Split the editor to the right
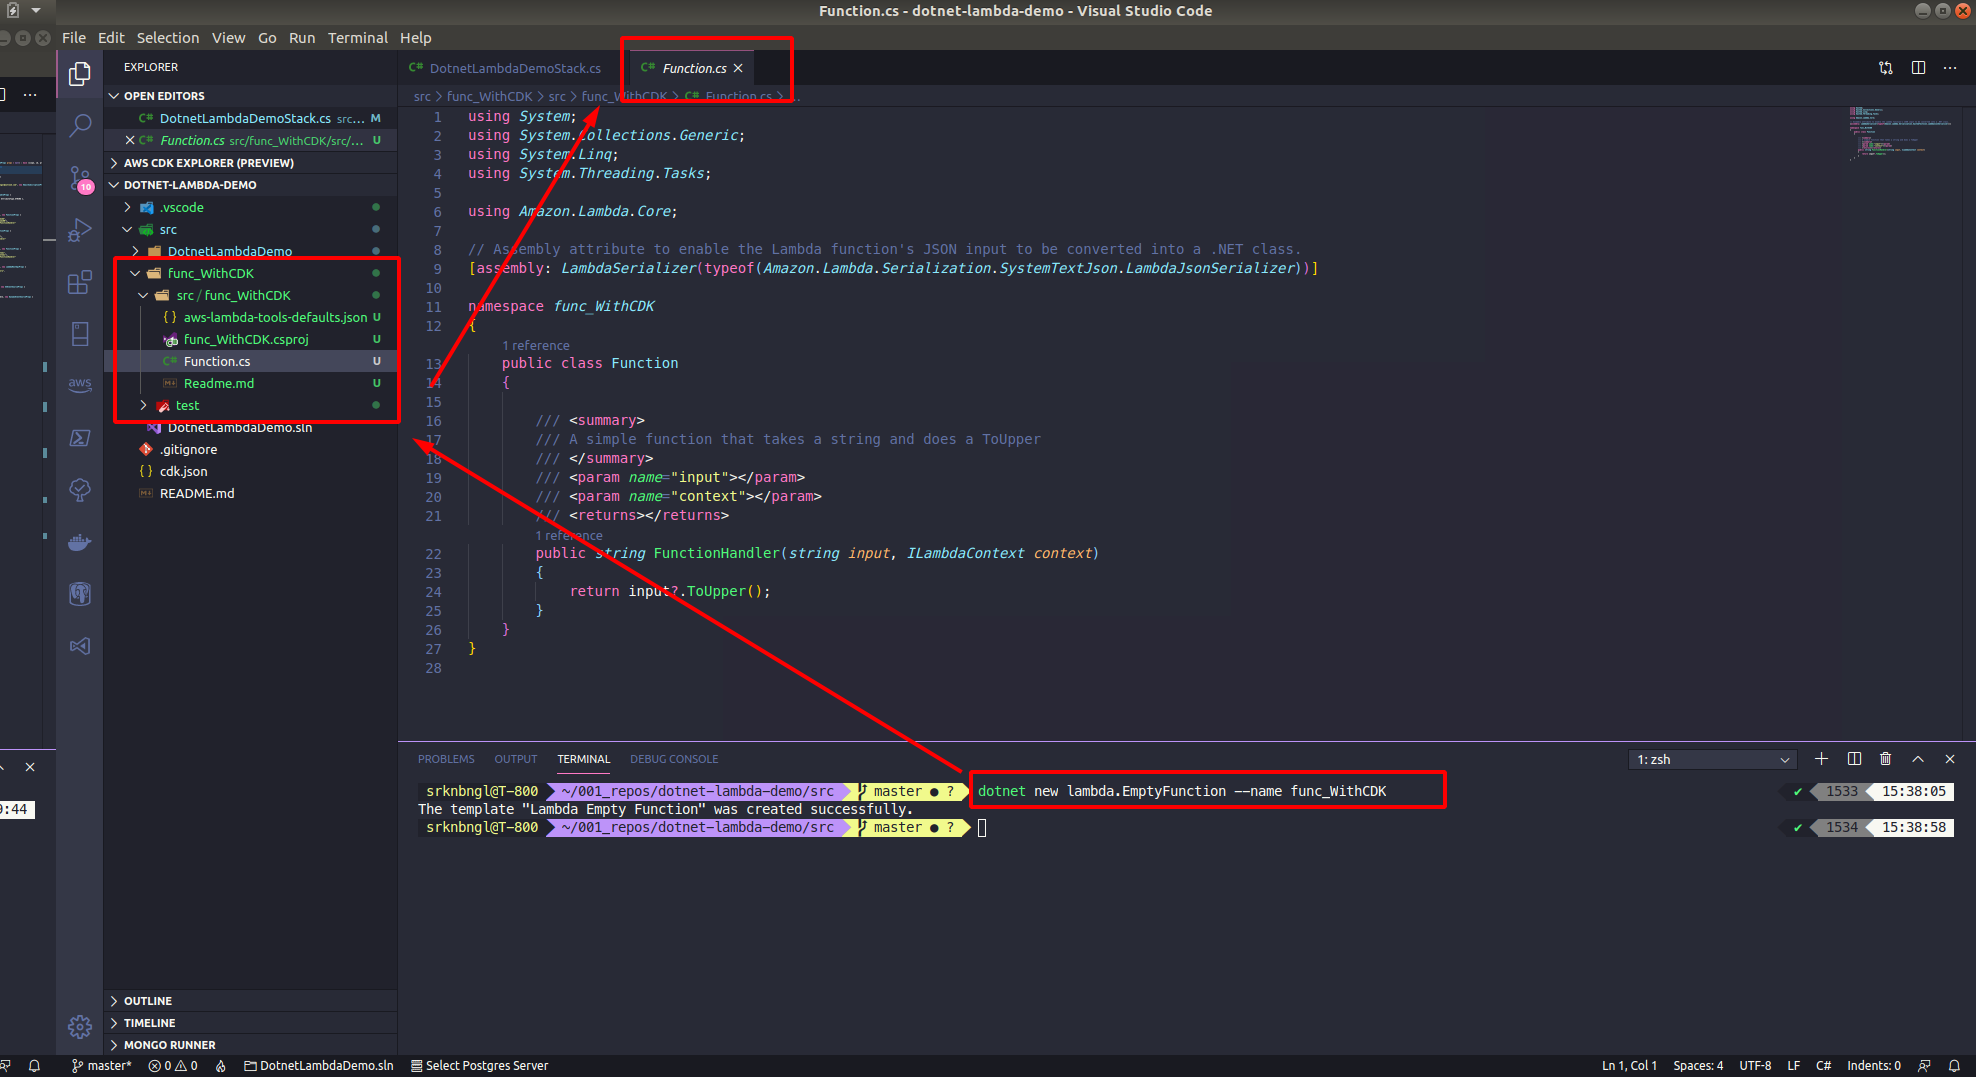1976x1077 pixels. point(1918,68)
